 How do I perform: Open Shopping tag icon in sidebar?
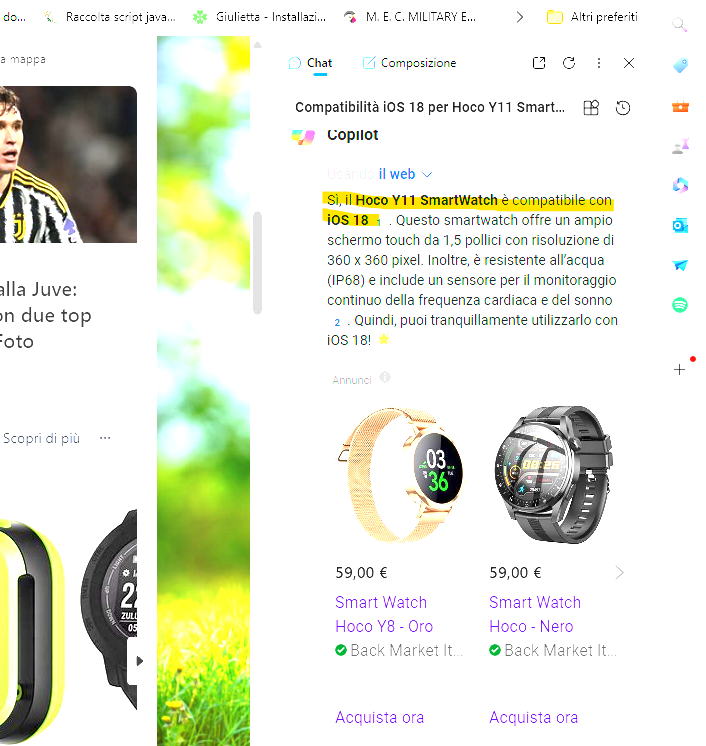[680, 66]
